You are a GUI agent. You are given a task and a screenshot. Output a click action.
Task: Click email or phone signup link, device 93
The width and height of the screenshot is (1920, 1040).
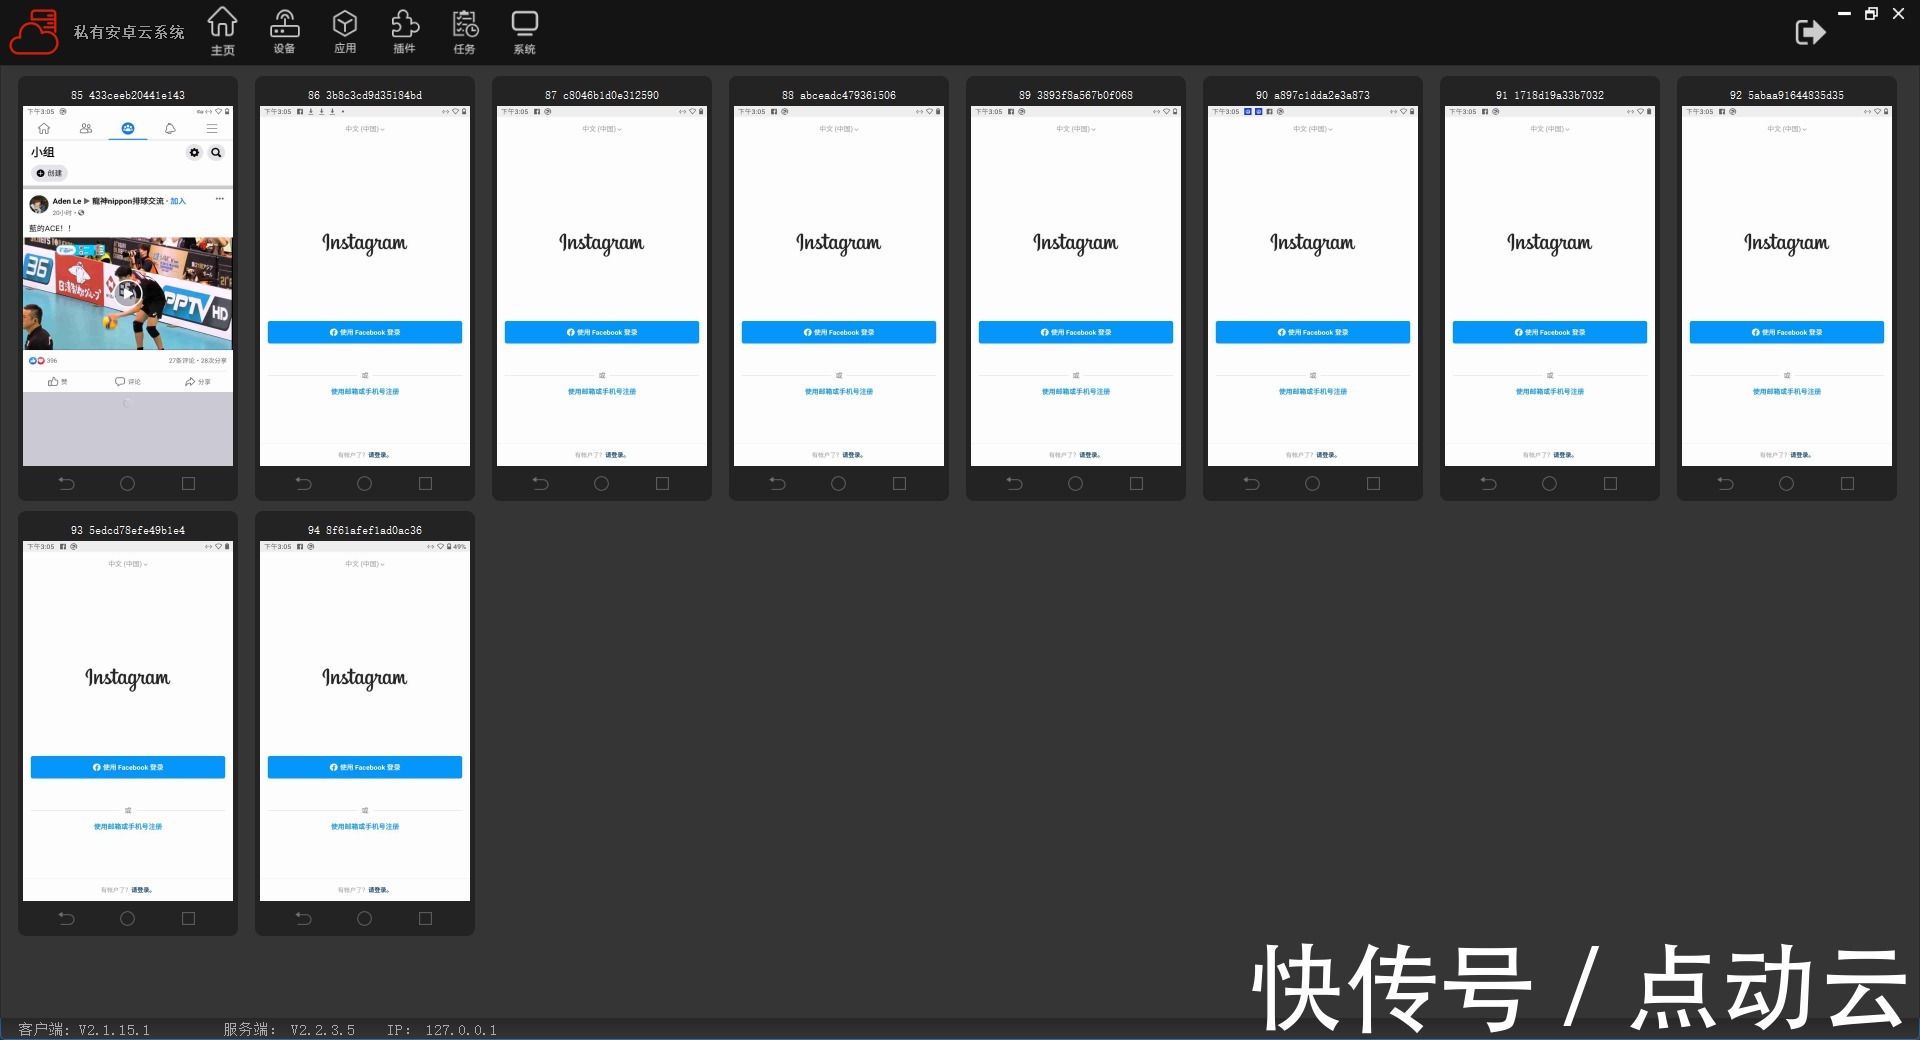pyautogui.click(x=128, y=827)
